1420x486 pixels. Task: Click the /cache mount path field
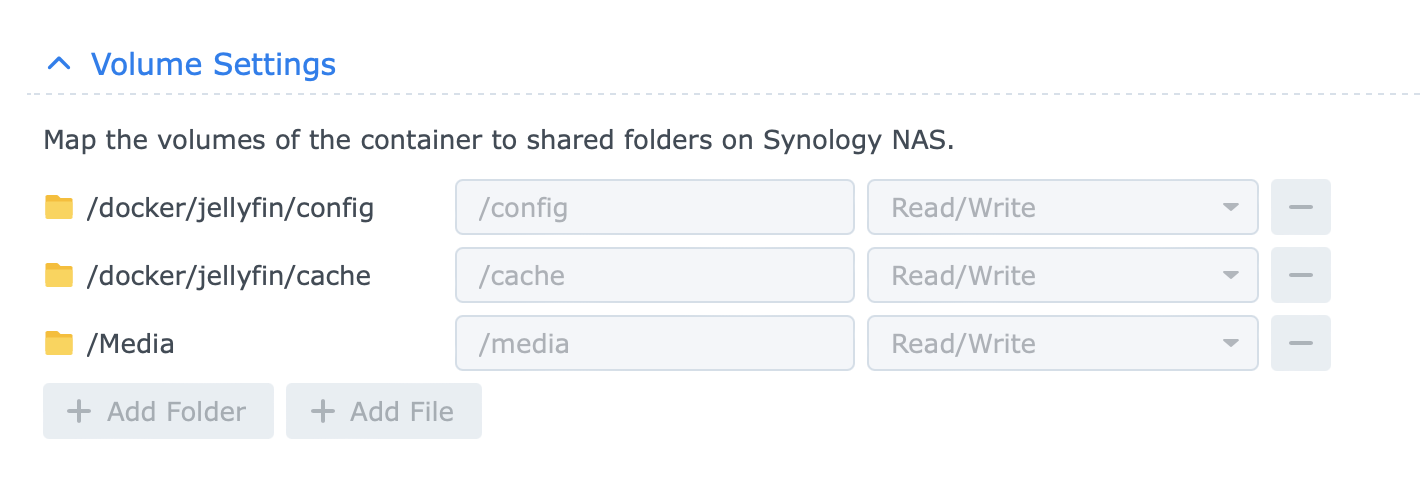coord(654,276)
